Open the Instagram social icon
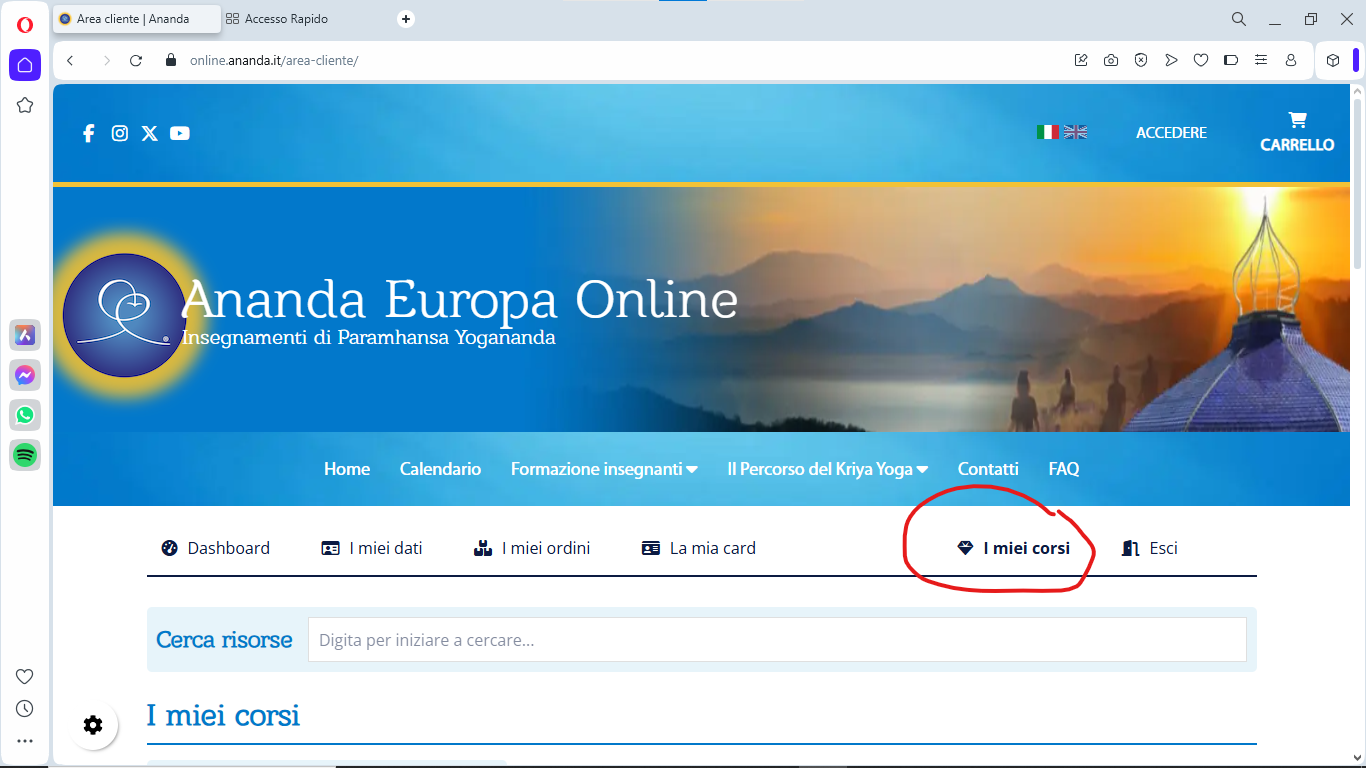The image size is (1366, 768). [119, 133]
